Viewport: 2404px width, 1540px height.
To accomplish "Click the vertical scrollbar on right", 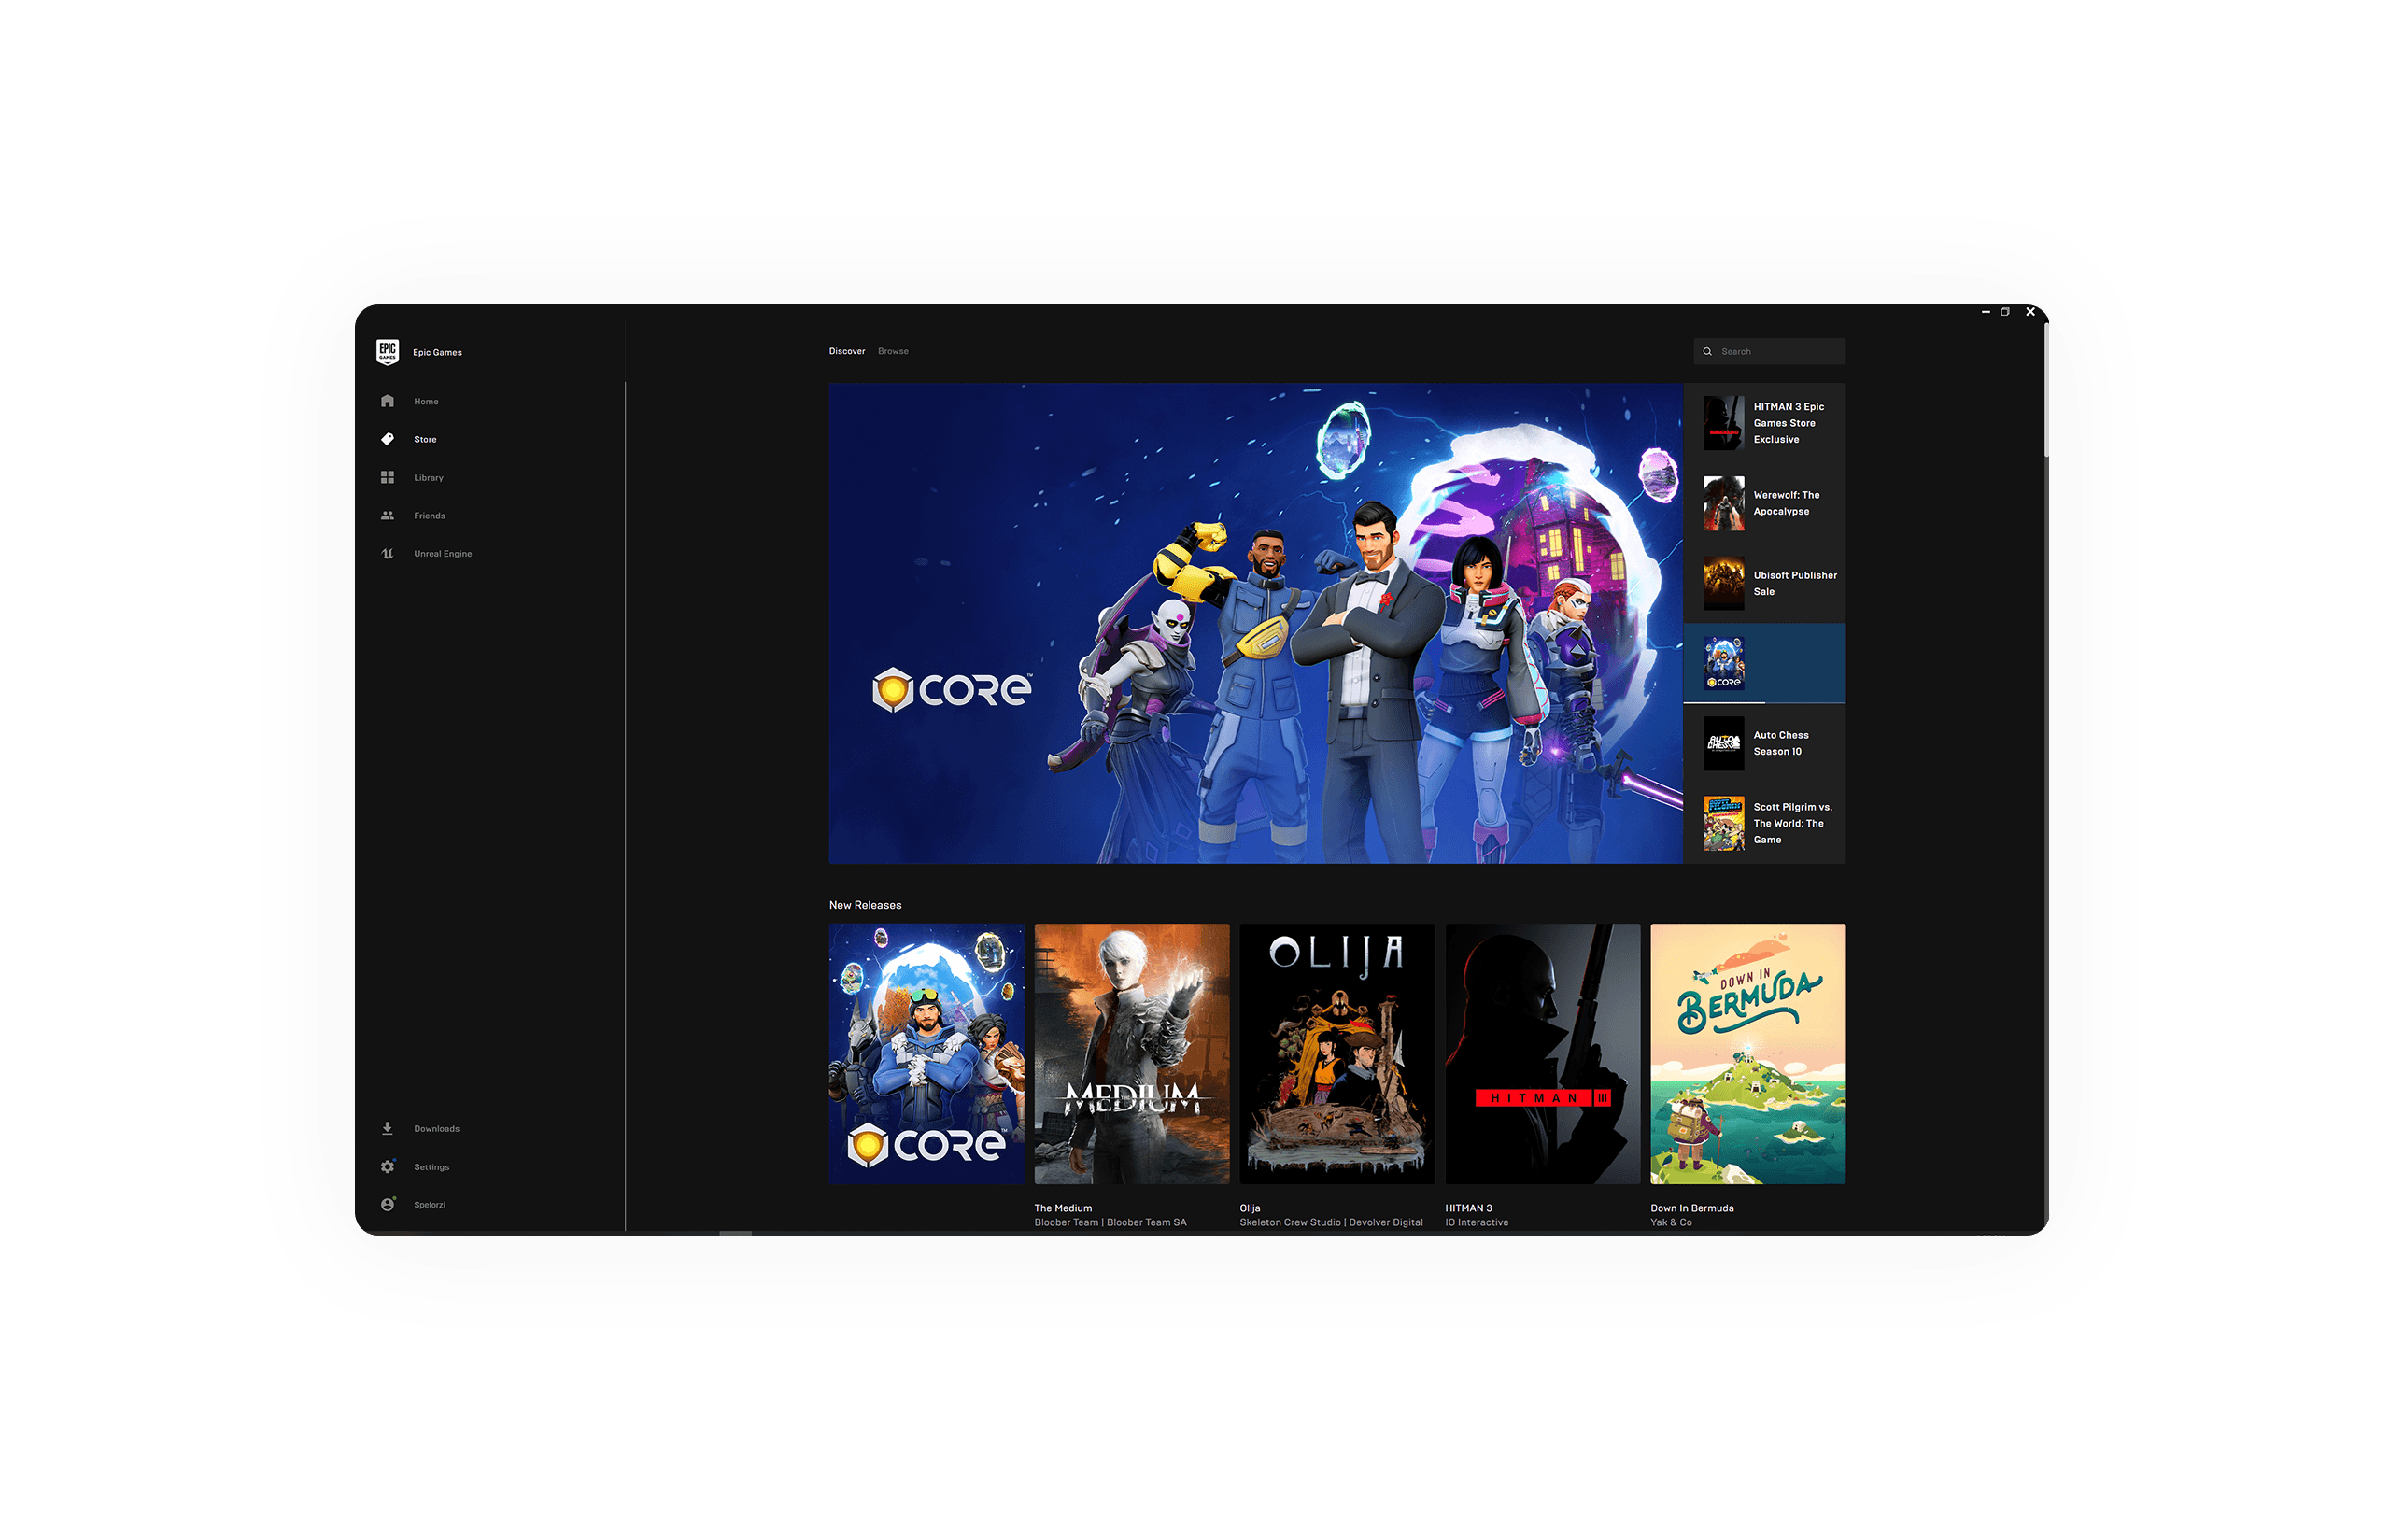I will pos(2047,390).
